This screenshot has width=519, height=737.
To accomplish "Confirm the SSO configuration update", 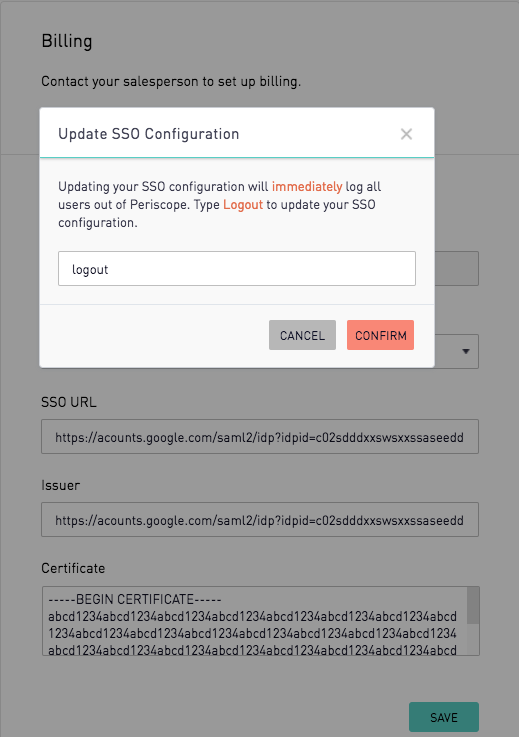I will [x=380, y=335].
